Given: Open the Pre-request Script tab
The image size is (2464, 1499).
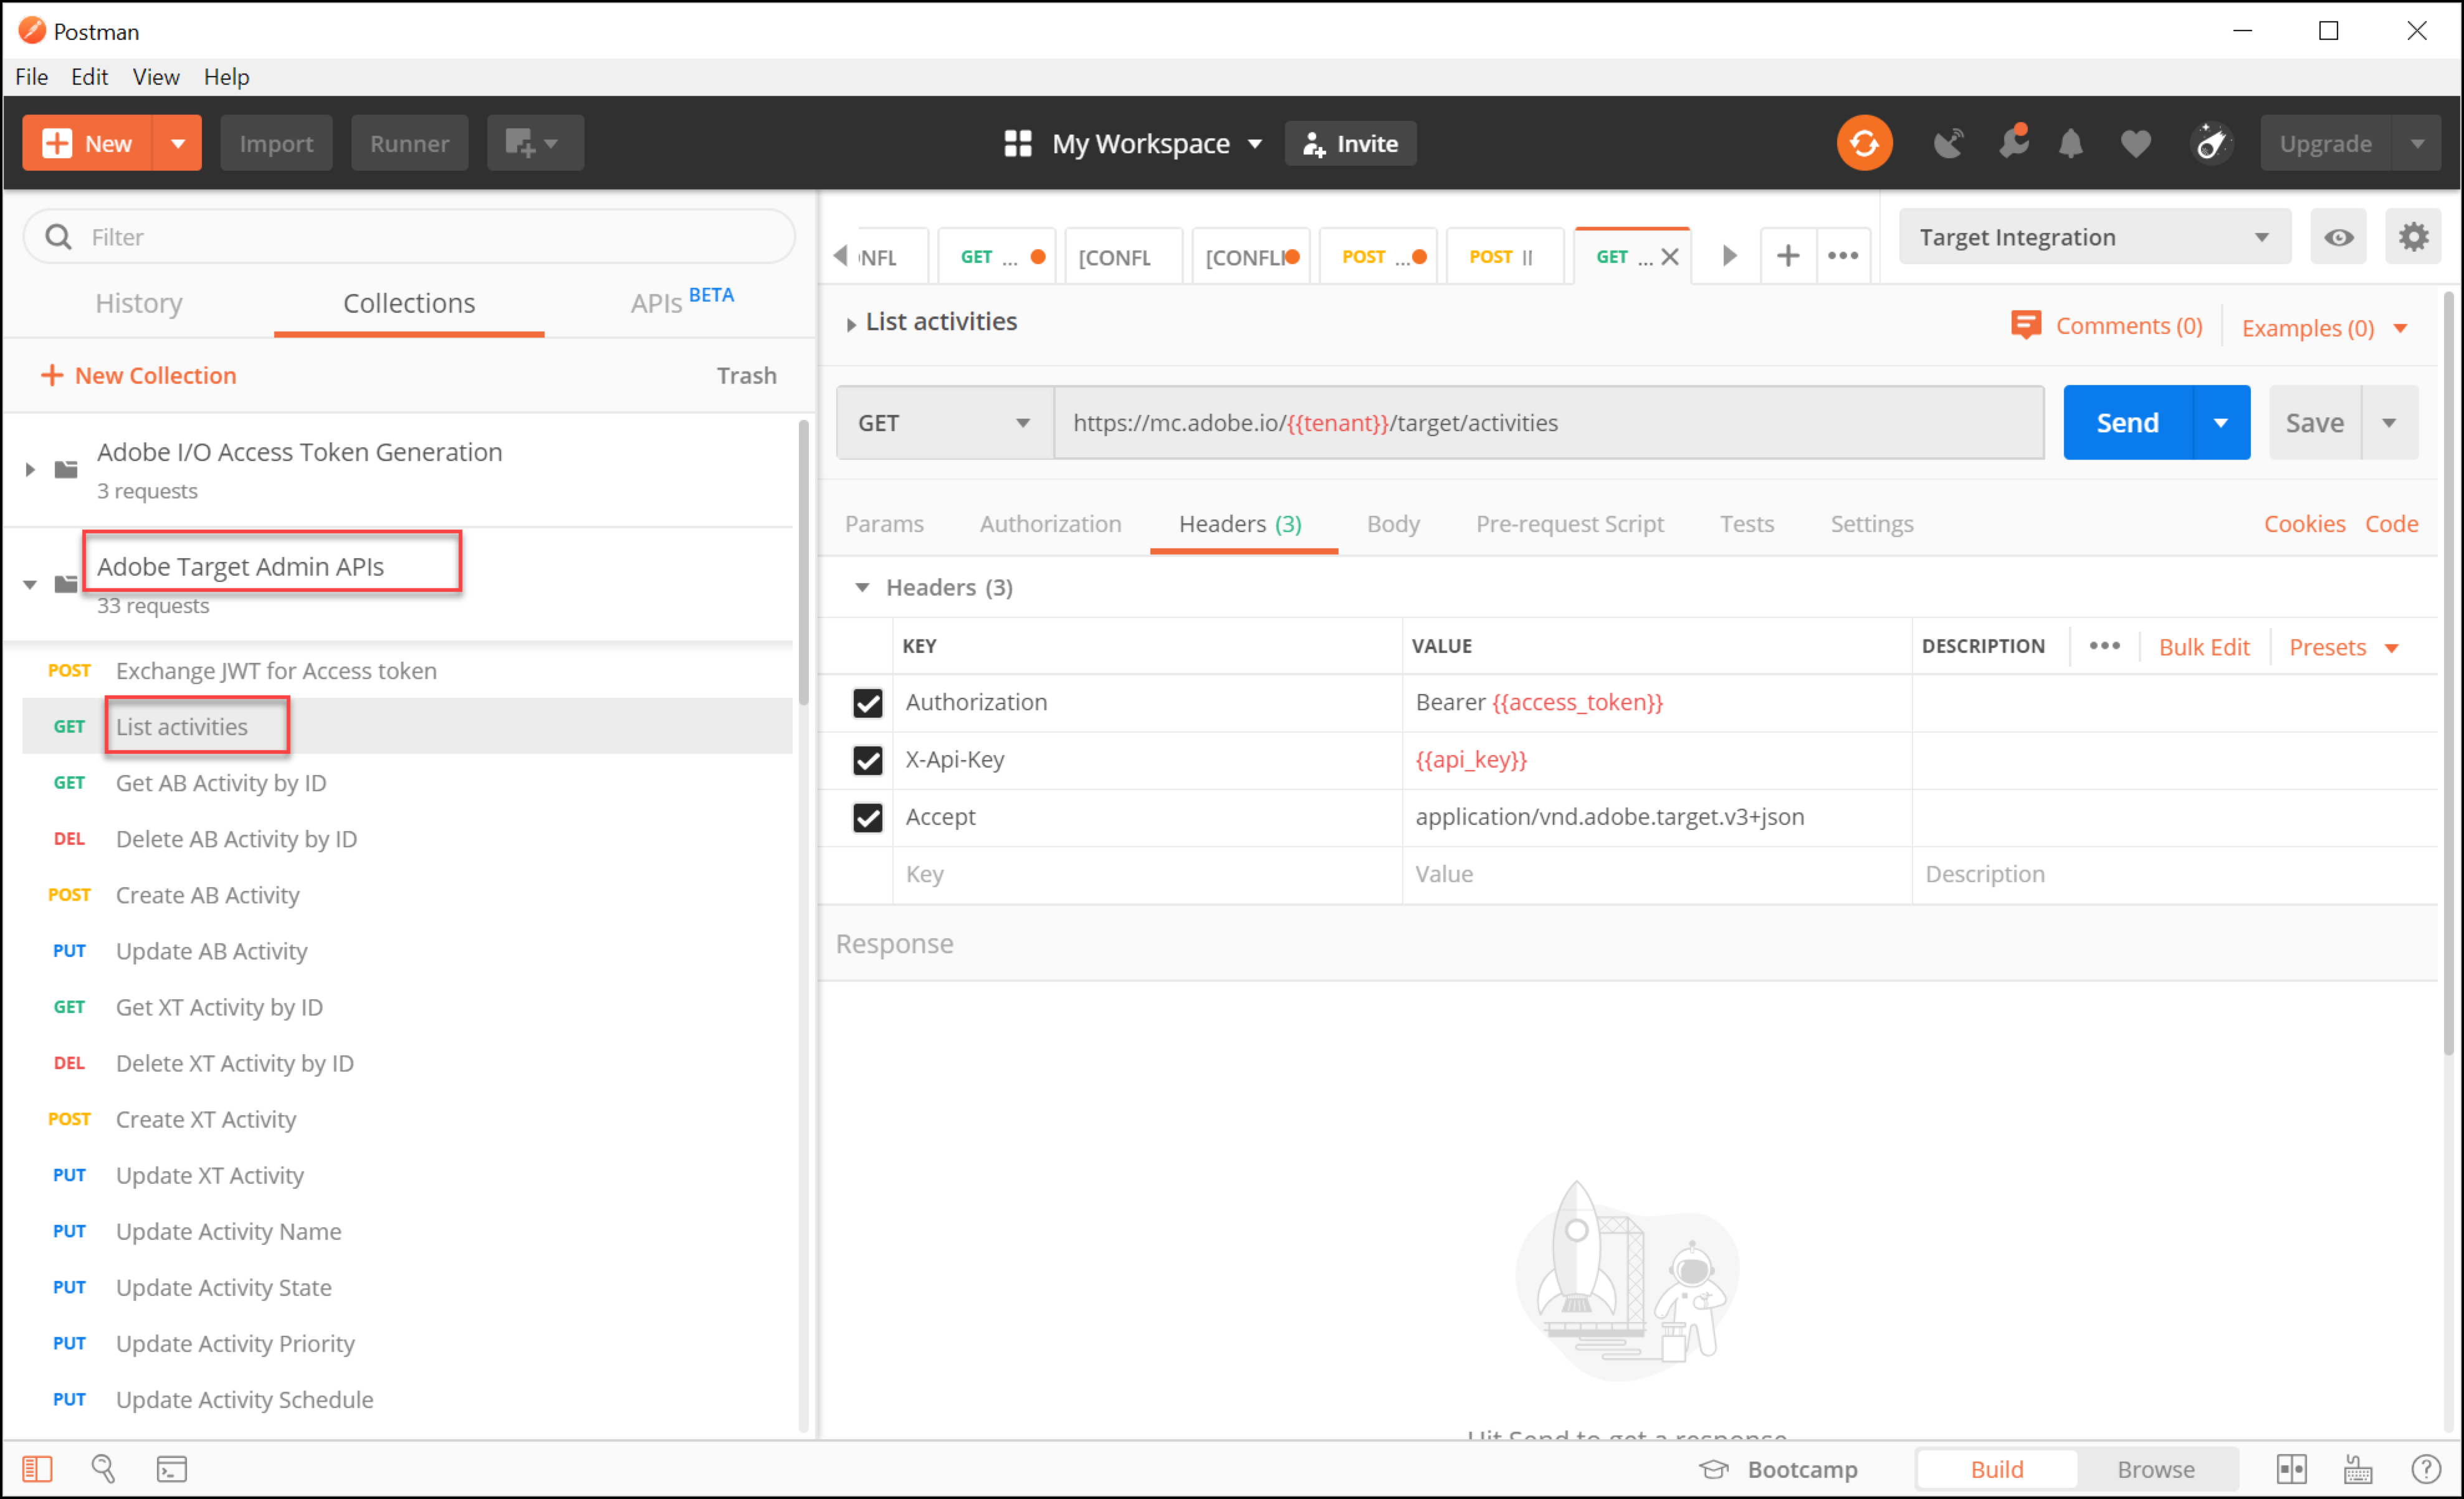Looking at the screenshot, I should 1569,523.
